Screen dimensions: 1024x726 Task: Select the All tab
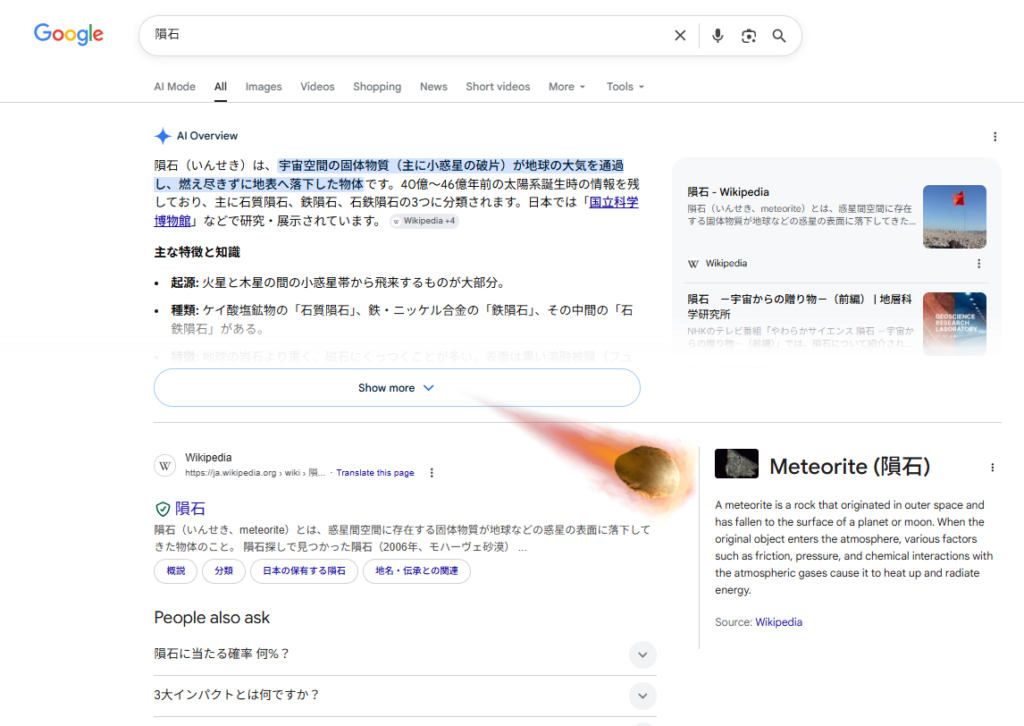pyautogui.click(x=221, y=86)
